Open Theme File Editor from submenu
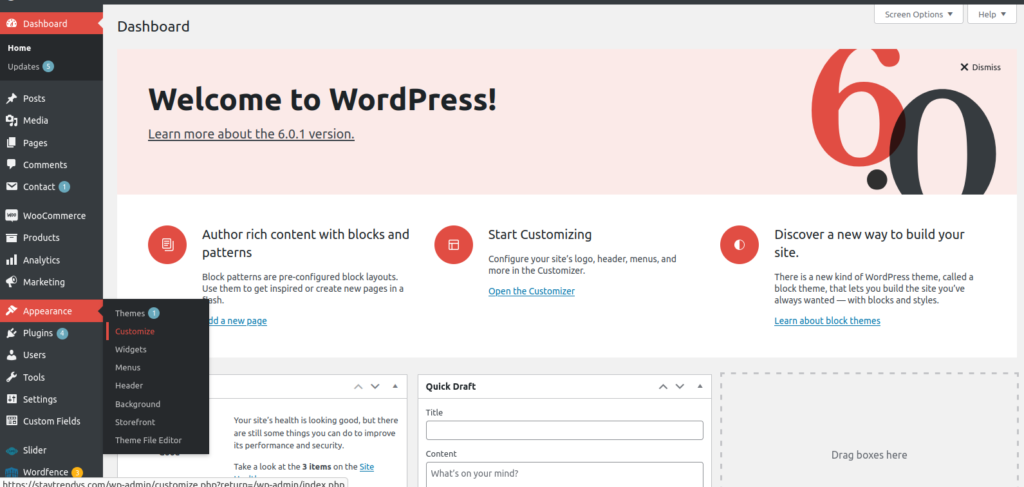1024x487 pixels. pos(148,440)
